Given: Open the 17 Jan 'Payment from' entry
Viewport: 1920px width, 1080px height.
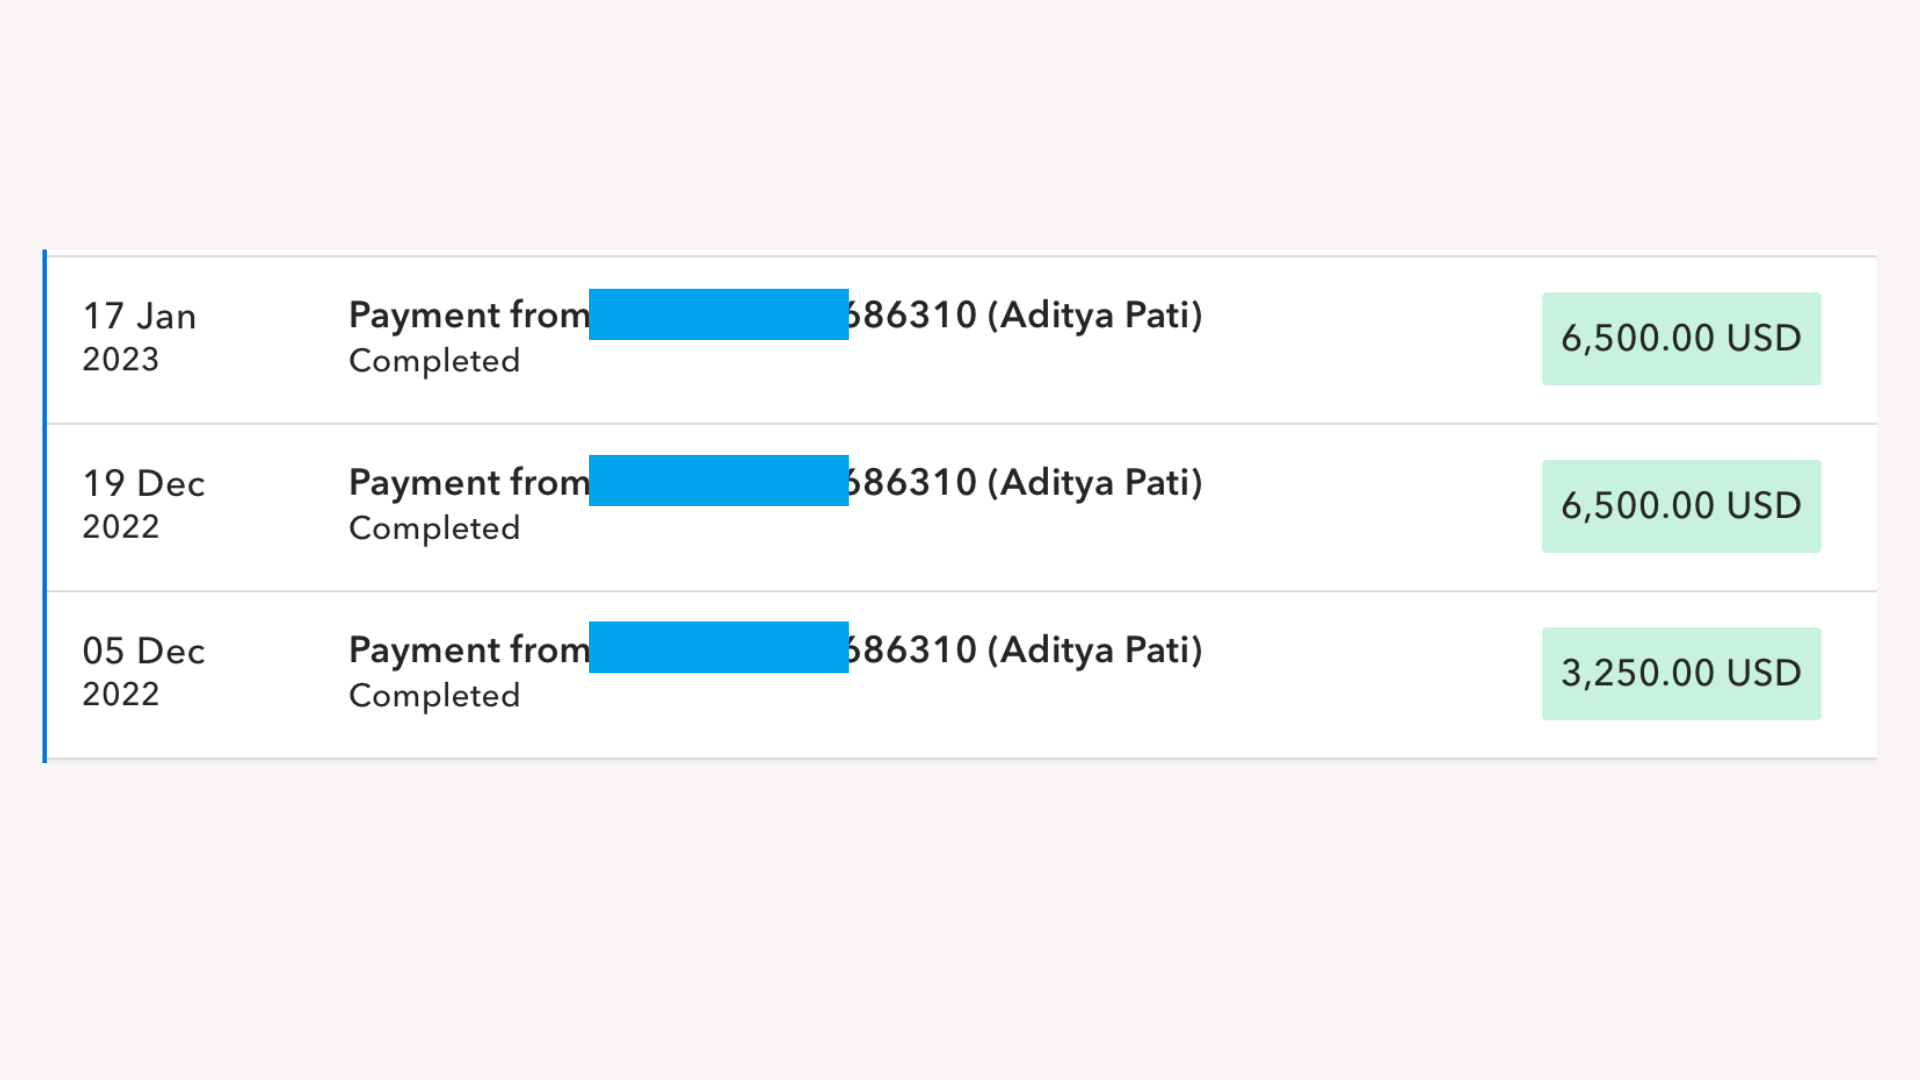Looking at the screenshot, I should (468, 315).
